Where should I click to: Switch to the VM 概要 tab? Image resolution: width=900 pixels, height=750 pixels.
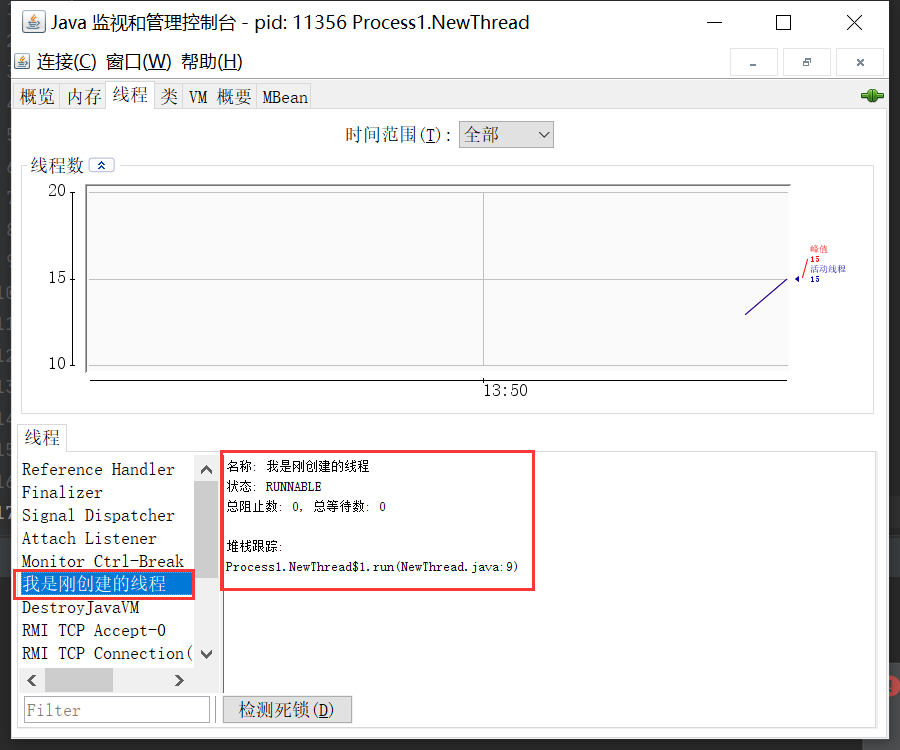click(x=220, y=96)
